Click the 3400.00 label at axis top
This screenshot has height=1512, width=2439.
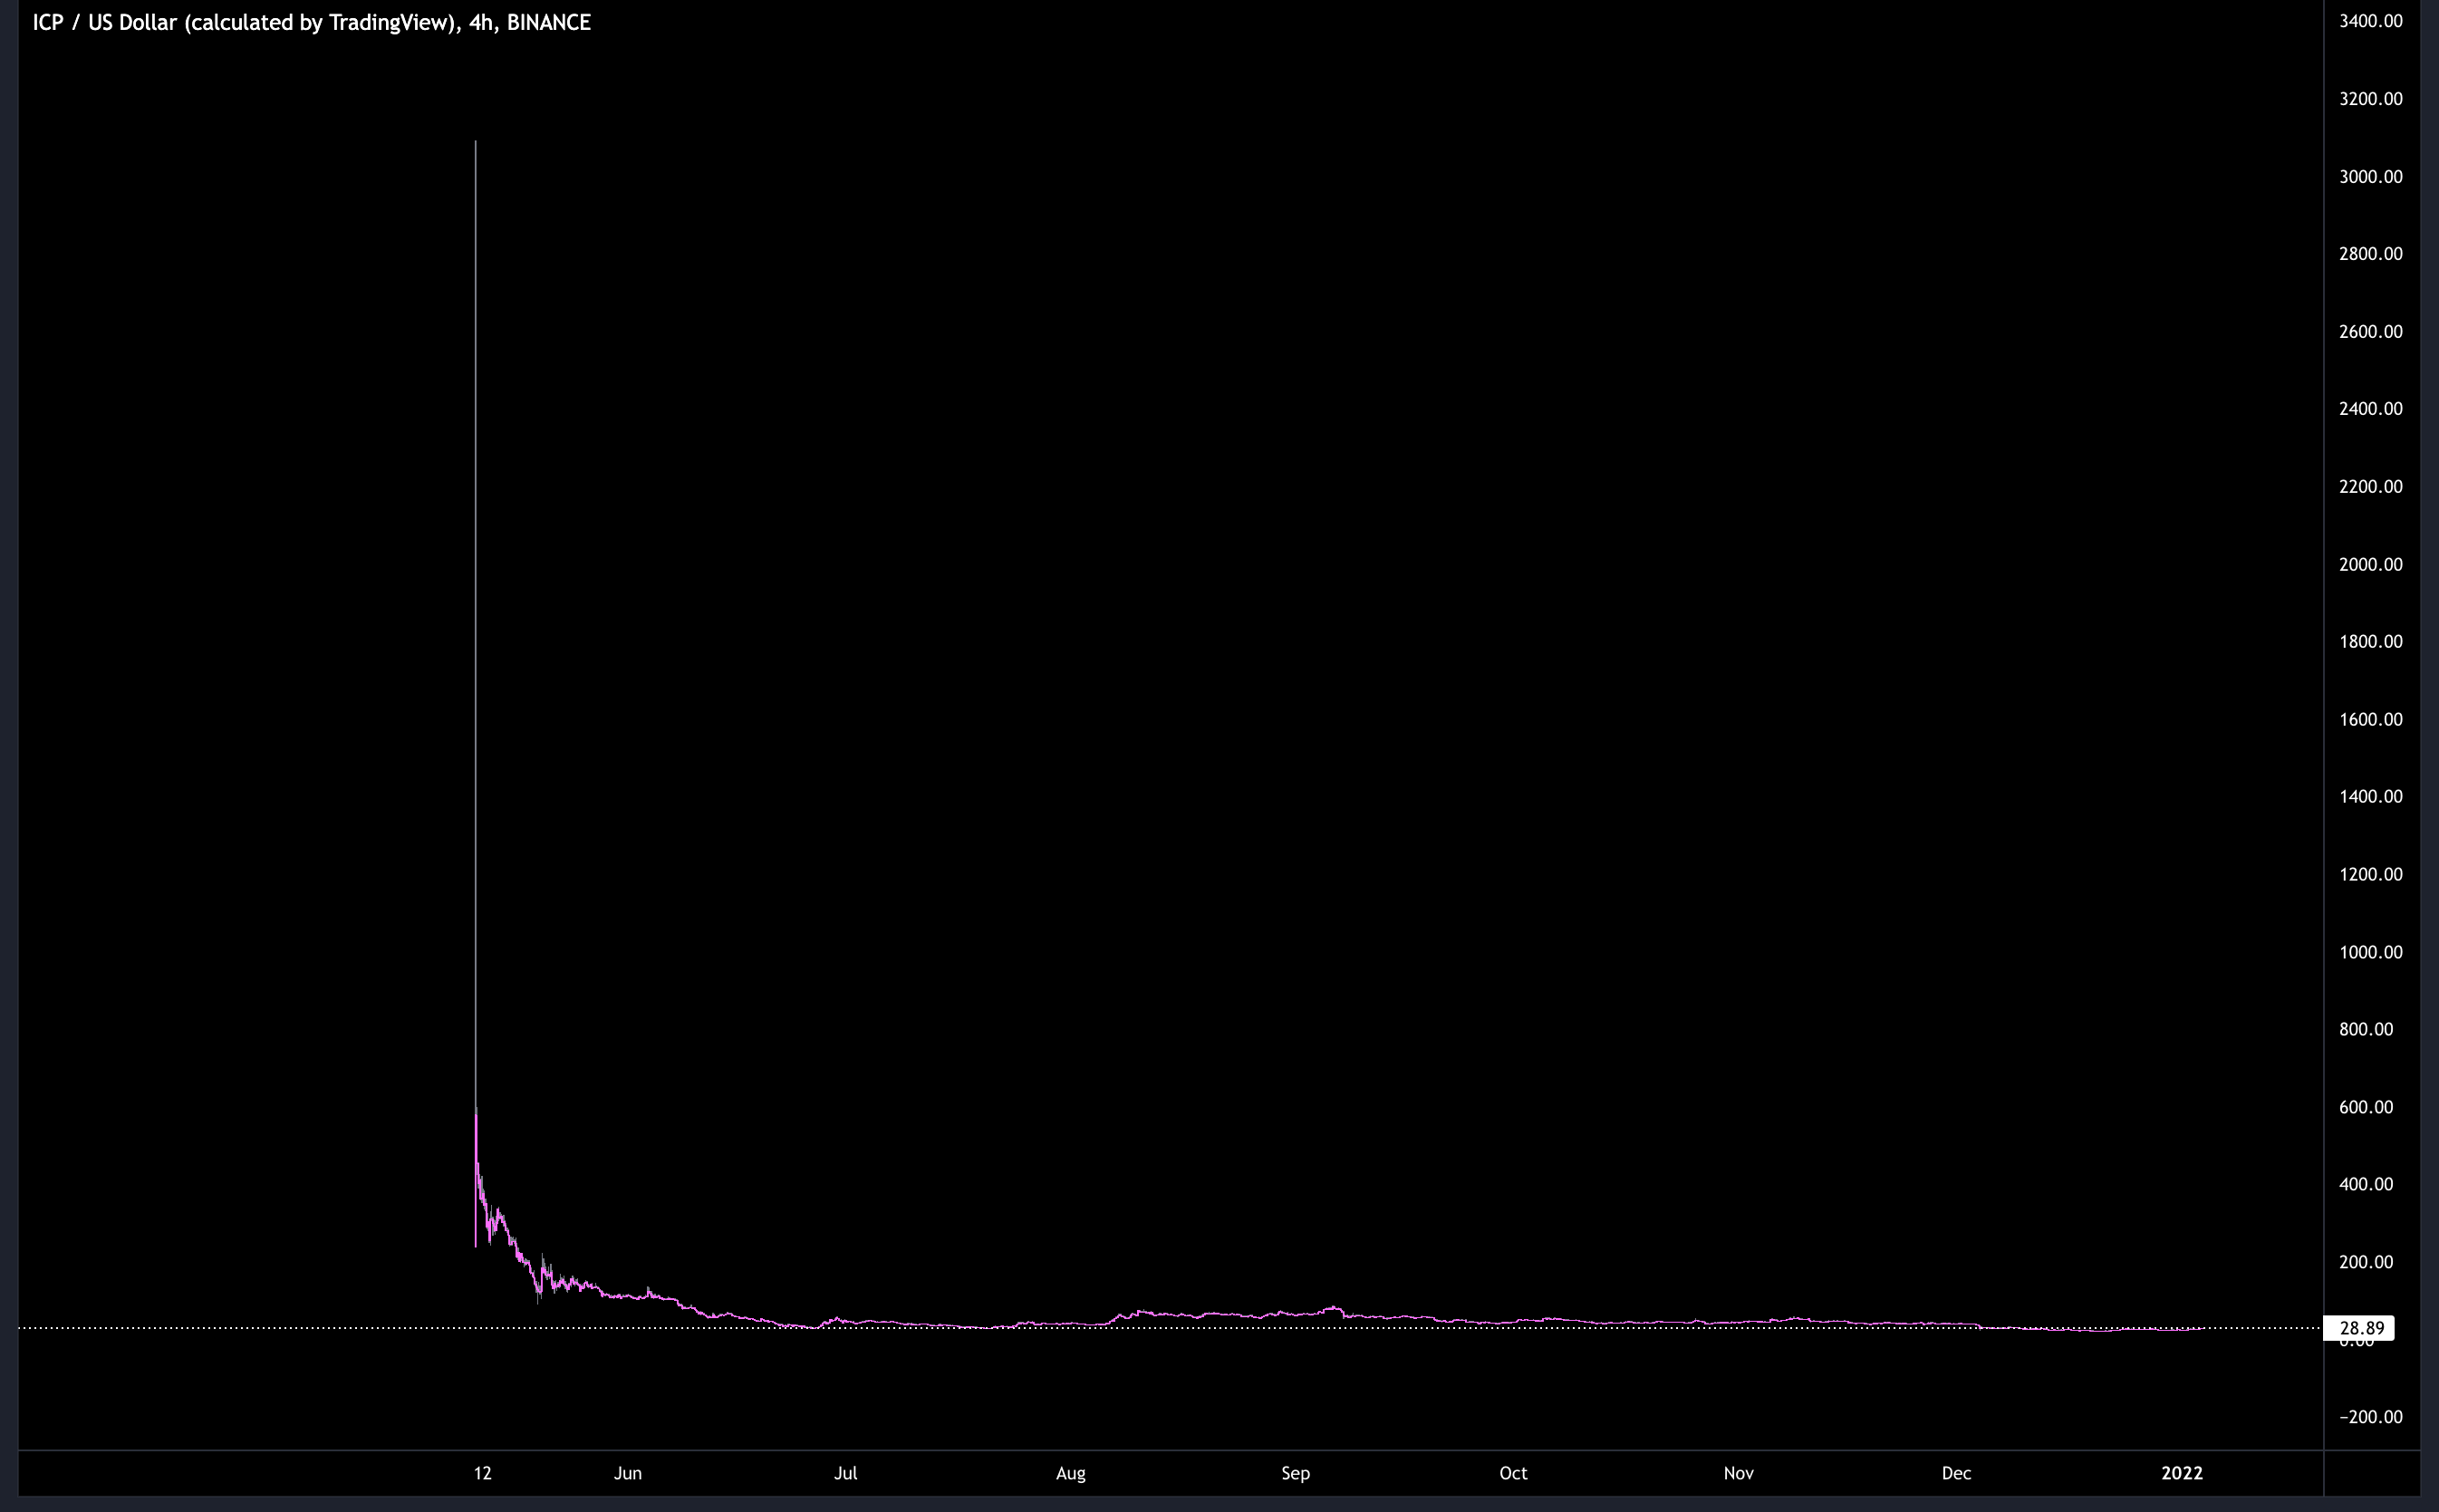pyautogui.click(x=2370, y=22)
